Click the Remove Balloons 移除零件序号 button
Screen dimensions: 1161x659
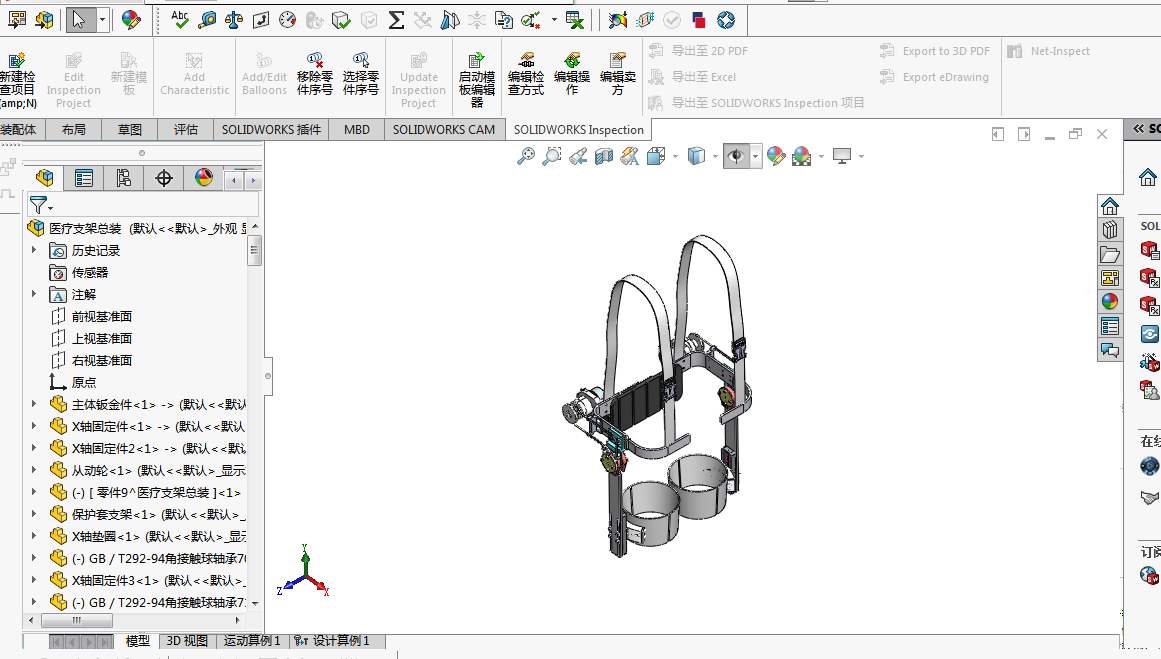pyautogui.click(x=315, y=74)
